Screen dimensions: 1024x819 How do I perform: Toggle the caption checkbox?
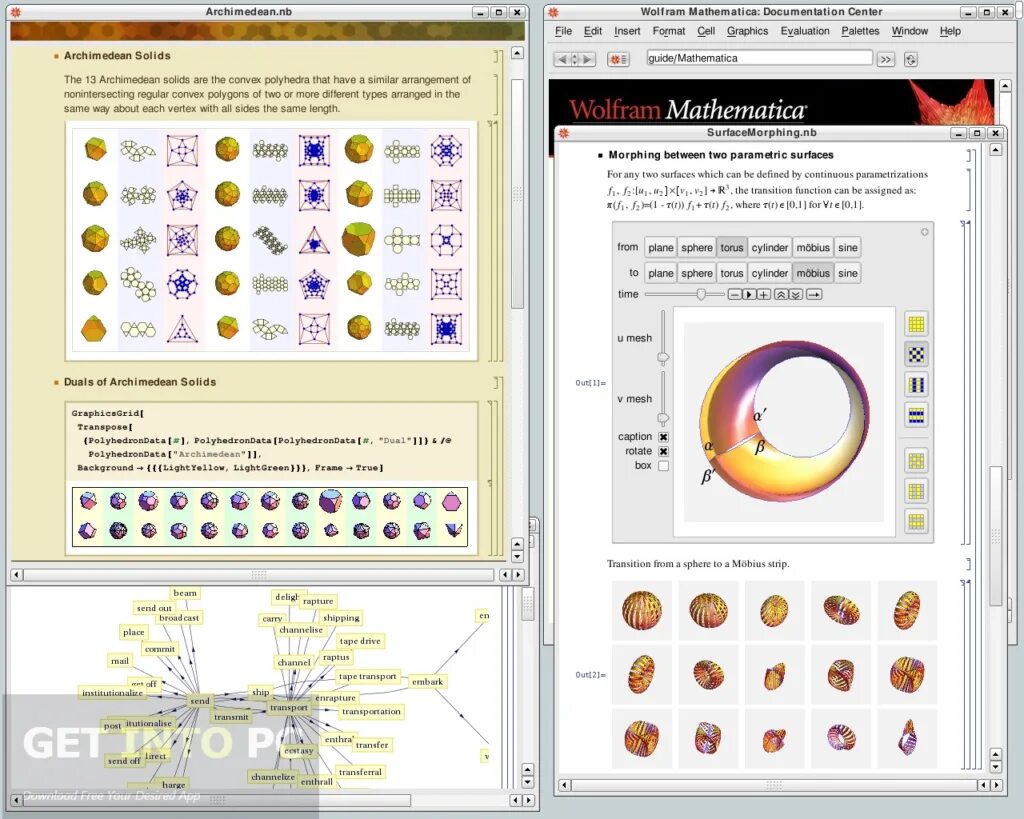[x=664, y=437]
